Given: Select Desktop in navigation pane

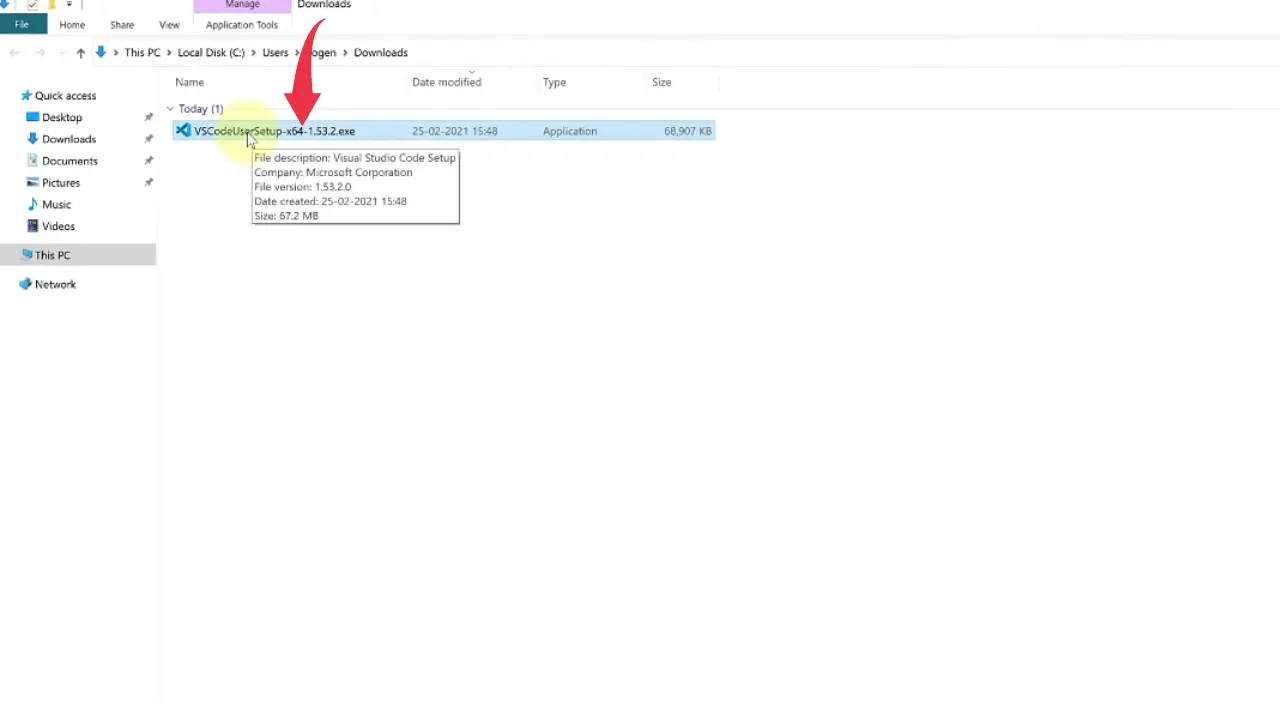Looking at the screenshot, I should tap(62, 118).
